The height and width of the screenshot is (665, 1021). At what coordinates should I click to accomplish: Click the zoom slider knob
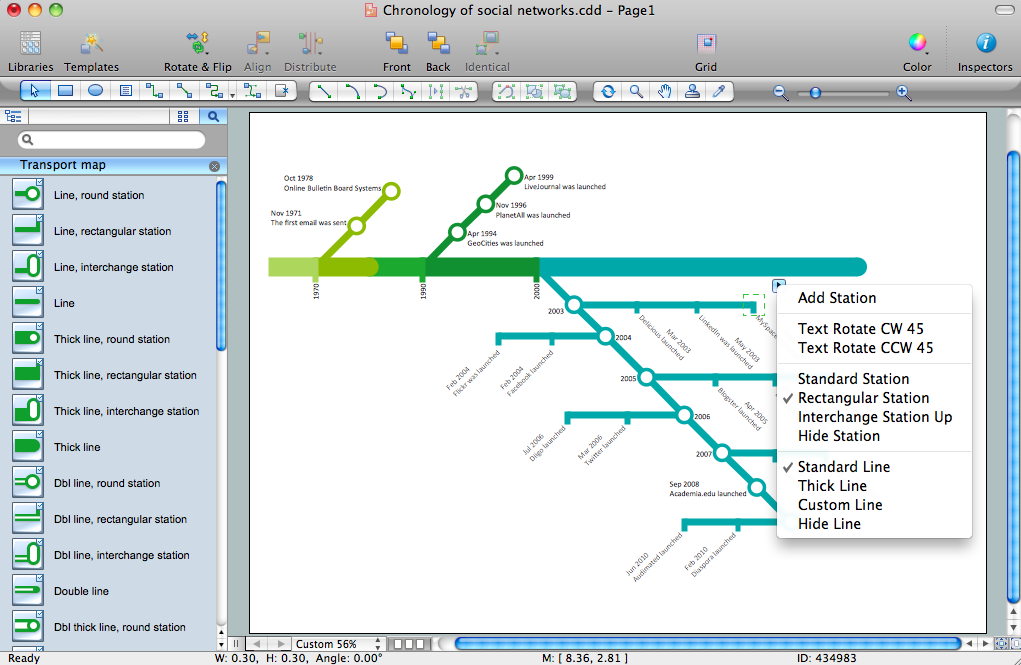pyautogui.click(x=815, y=92)
